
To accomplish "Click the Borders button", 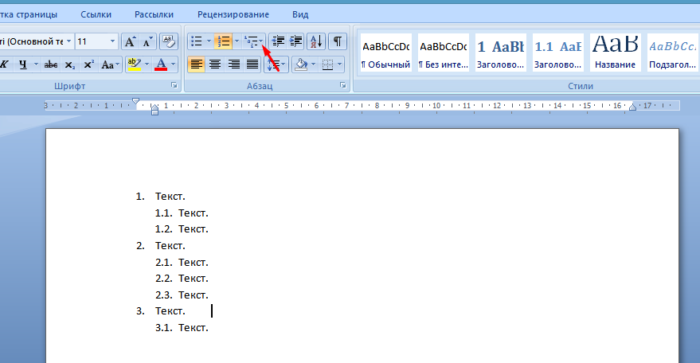I will [328, 65].
